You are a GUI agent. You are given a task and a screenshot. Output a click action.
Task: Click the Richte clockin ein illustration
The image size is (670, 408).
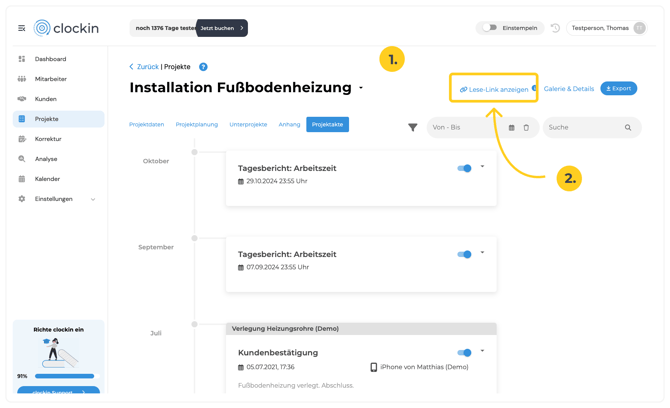pos(60,353)
